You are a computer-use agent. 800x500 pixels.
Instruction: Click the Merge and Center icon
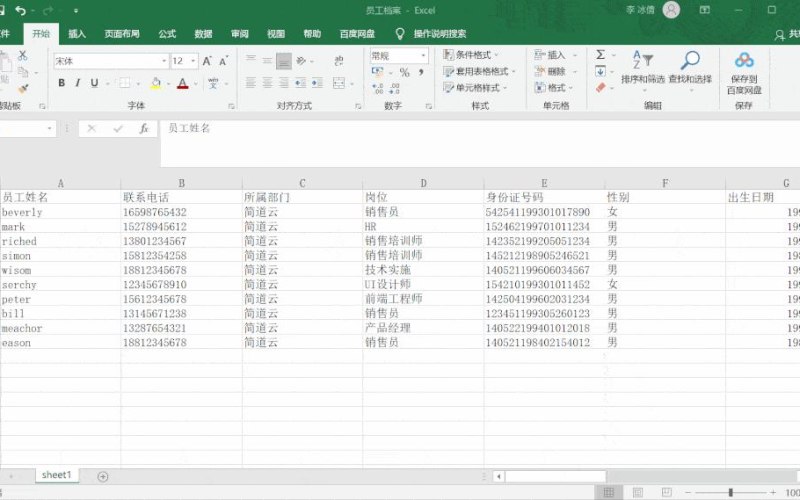339,83
